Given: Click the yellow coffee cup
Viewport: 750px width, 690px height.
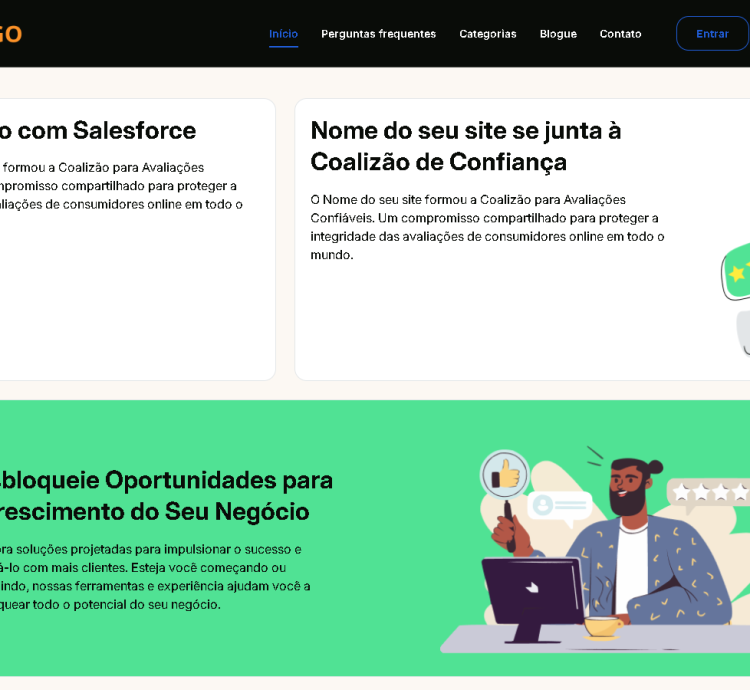Looking at the screenshot, I should coord(602,627).
